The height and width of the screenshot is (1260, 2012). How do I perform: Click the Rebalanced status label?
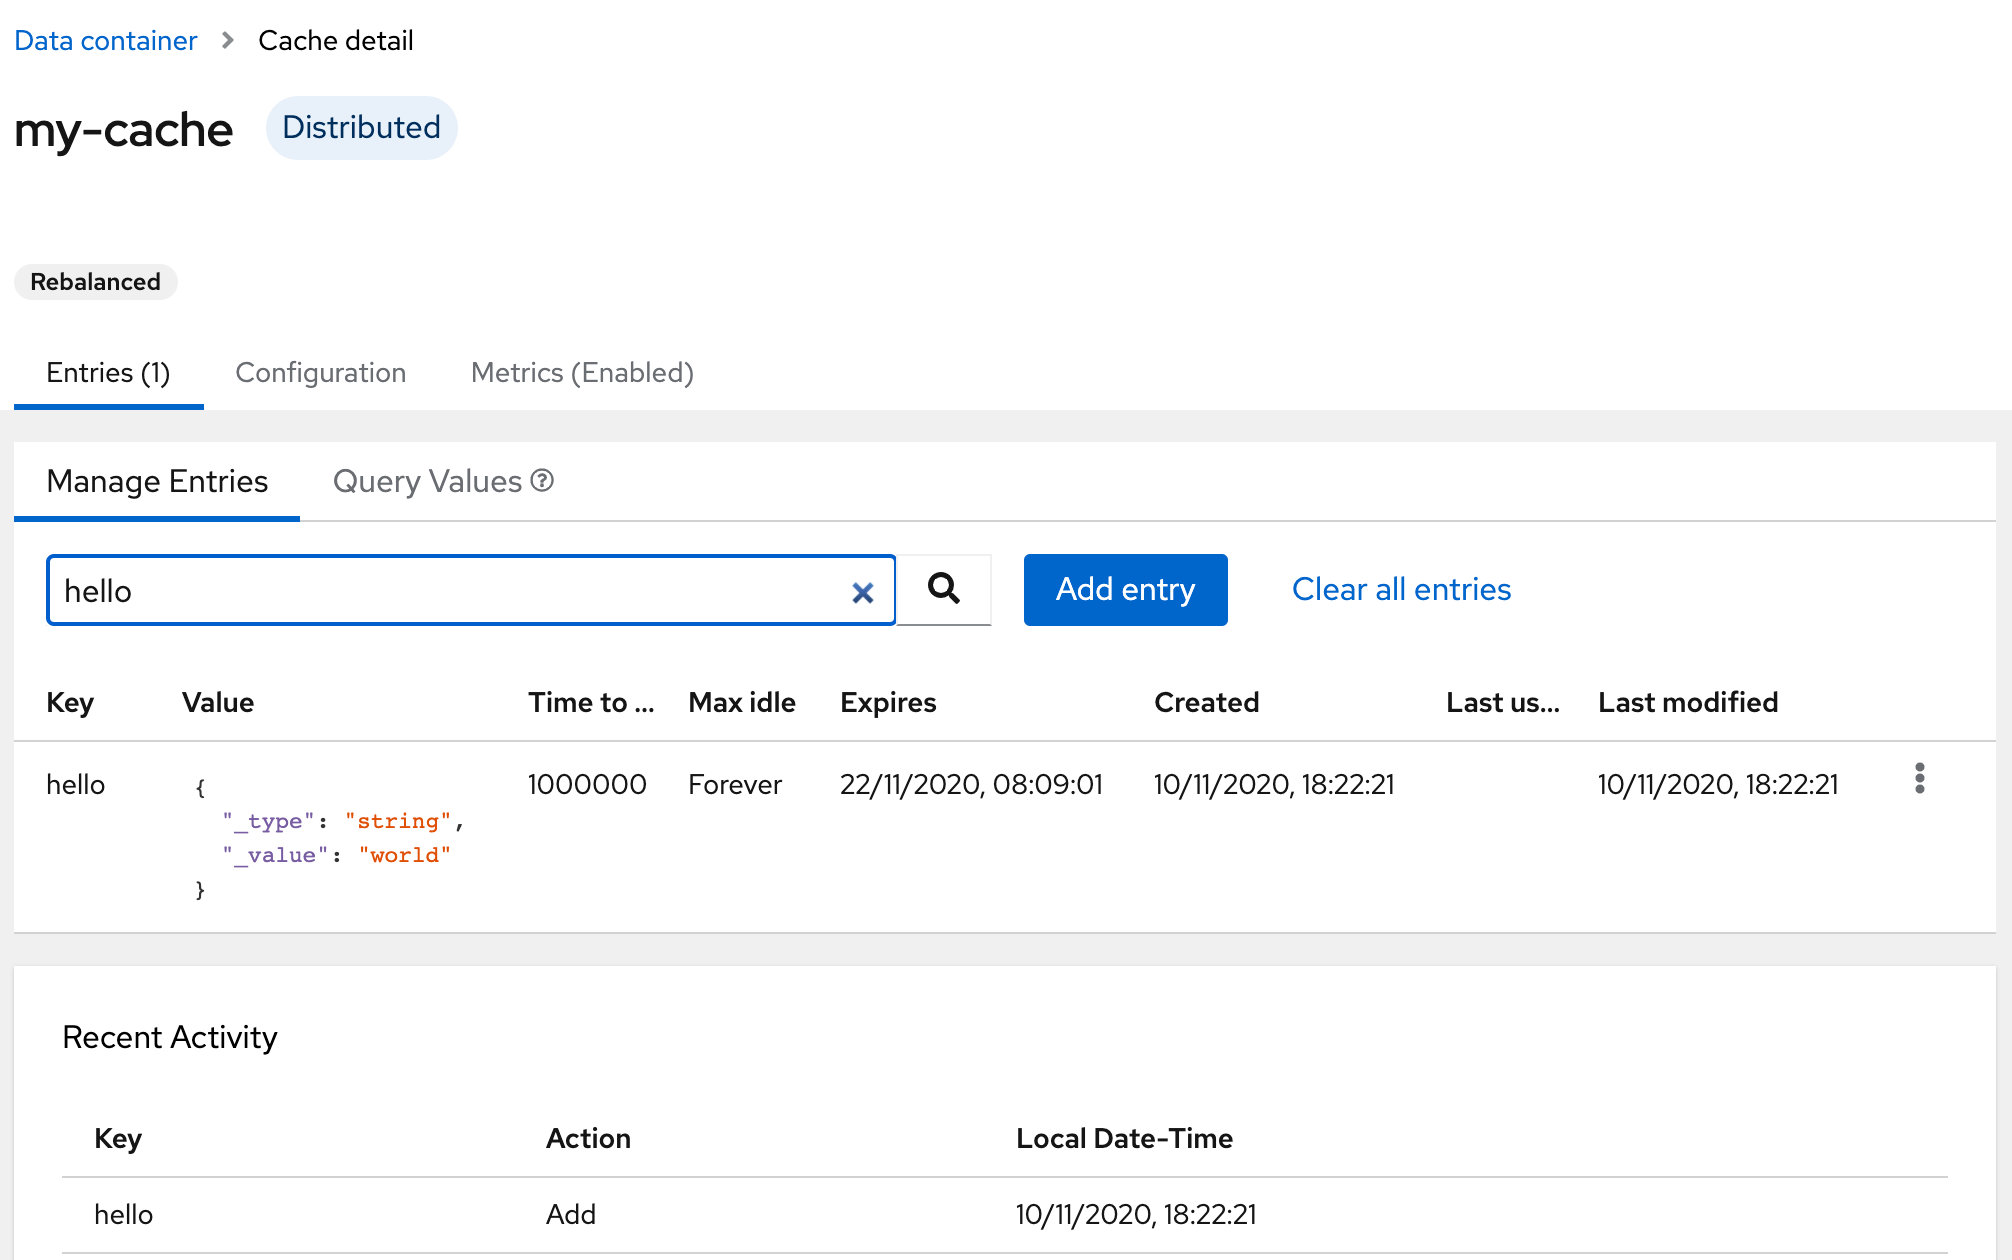click(95, 281)
